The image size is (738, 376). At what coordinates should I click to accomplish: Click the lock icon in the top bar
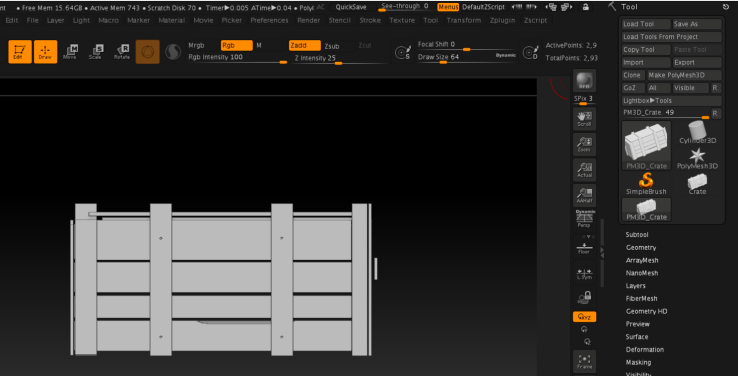point(585,7)
